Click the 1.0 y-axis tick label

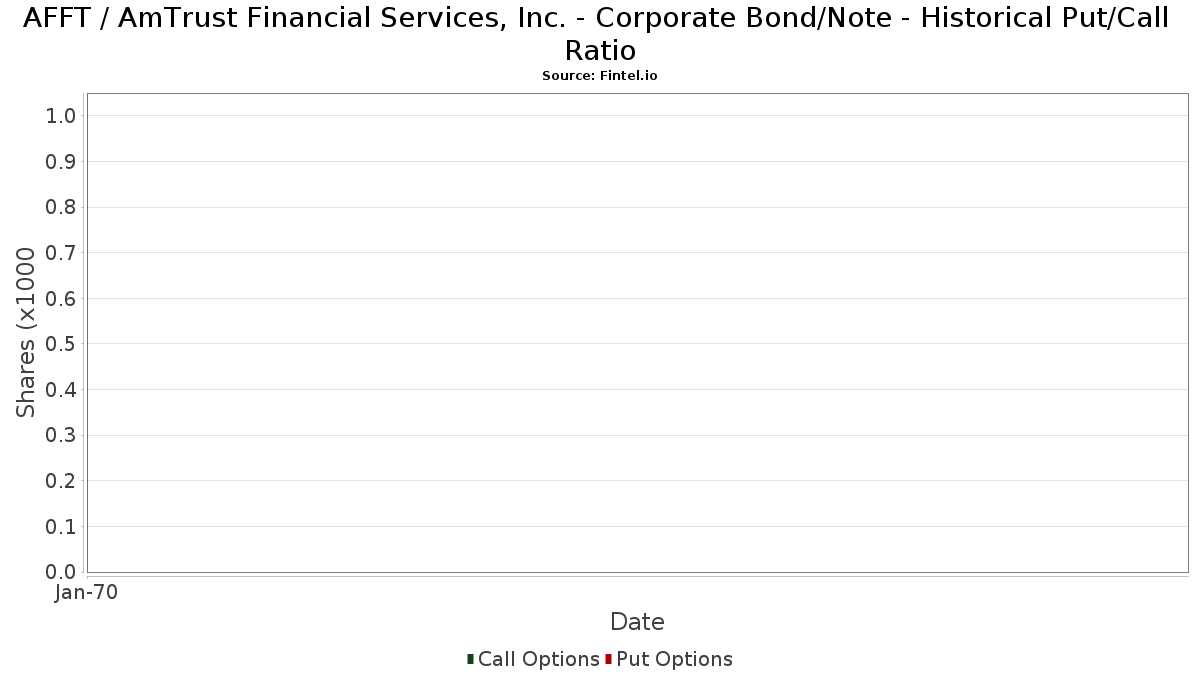[x=61, y=116]
